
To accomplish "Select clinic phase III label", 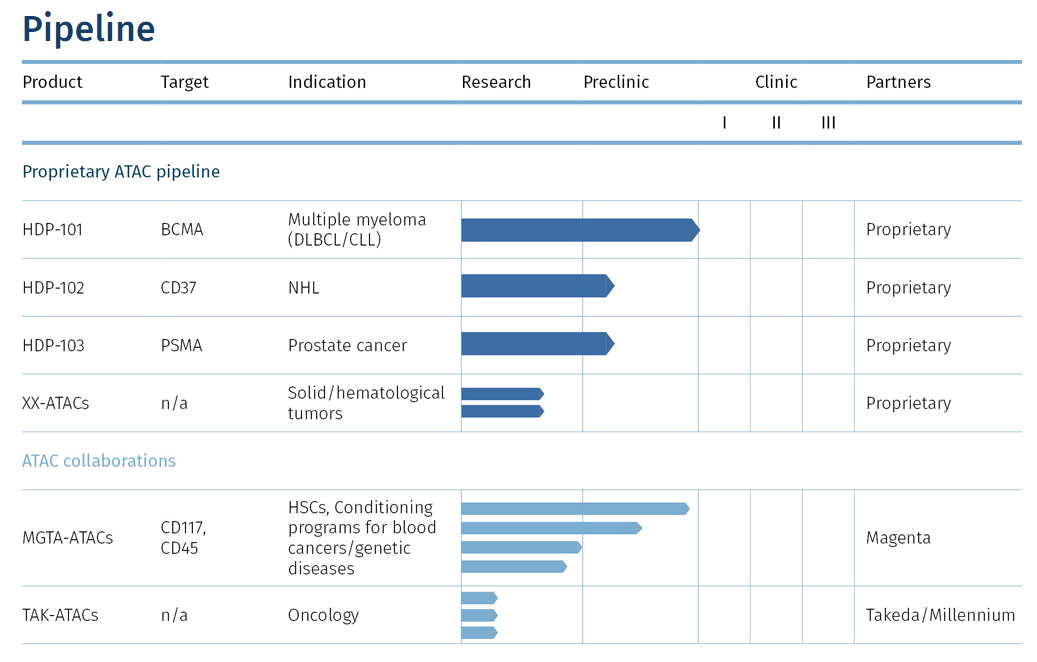I will [828, 123].
